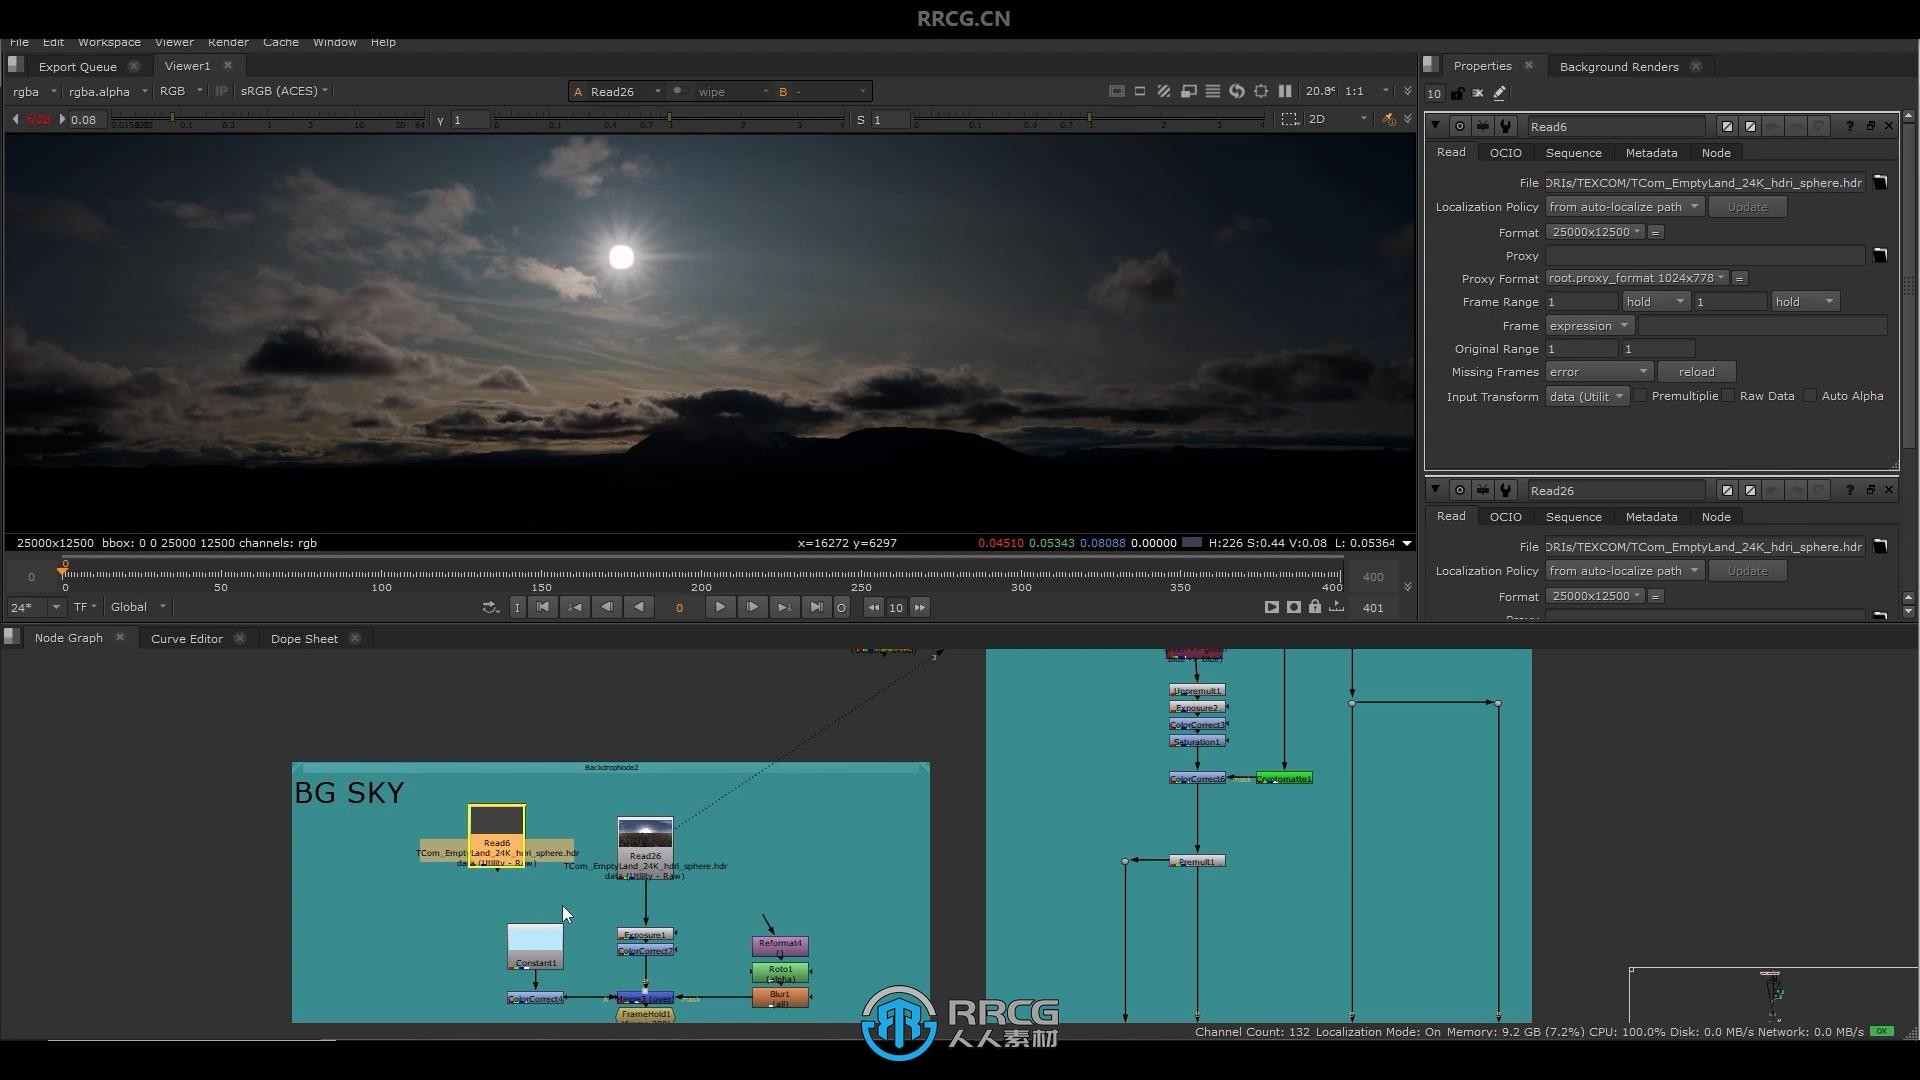The height and width of the screenshot is (1080, 1920).
Task: Enable the Raw Data checkbox
Action: click(1728, 396)
